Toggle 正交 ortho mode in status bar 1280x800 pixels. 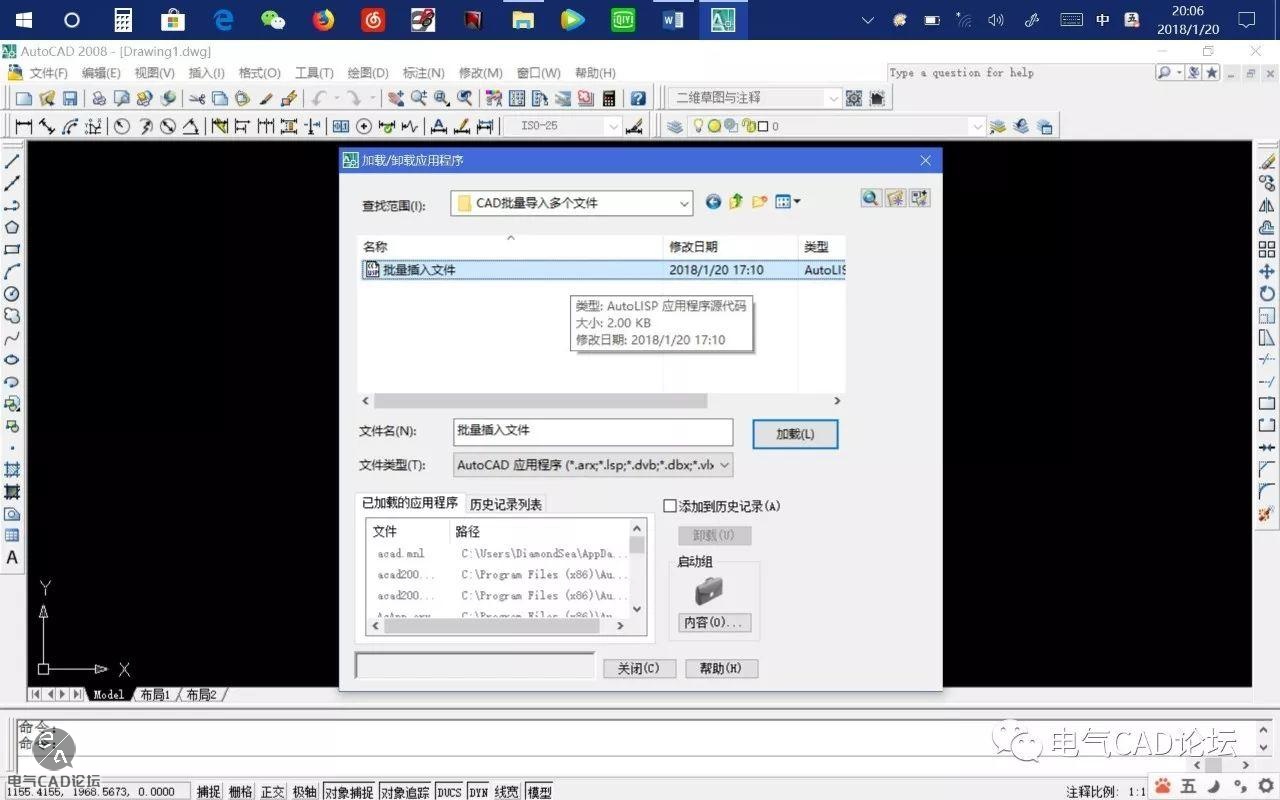[272, 792]
